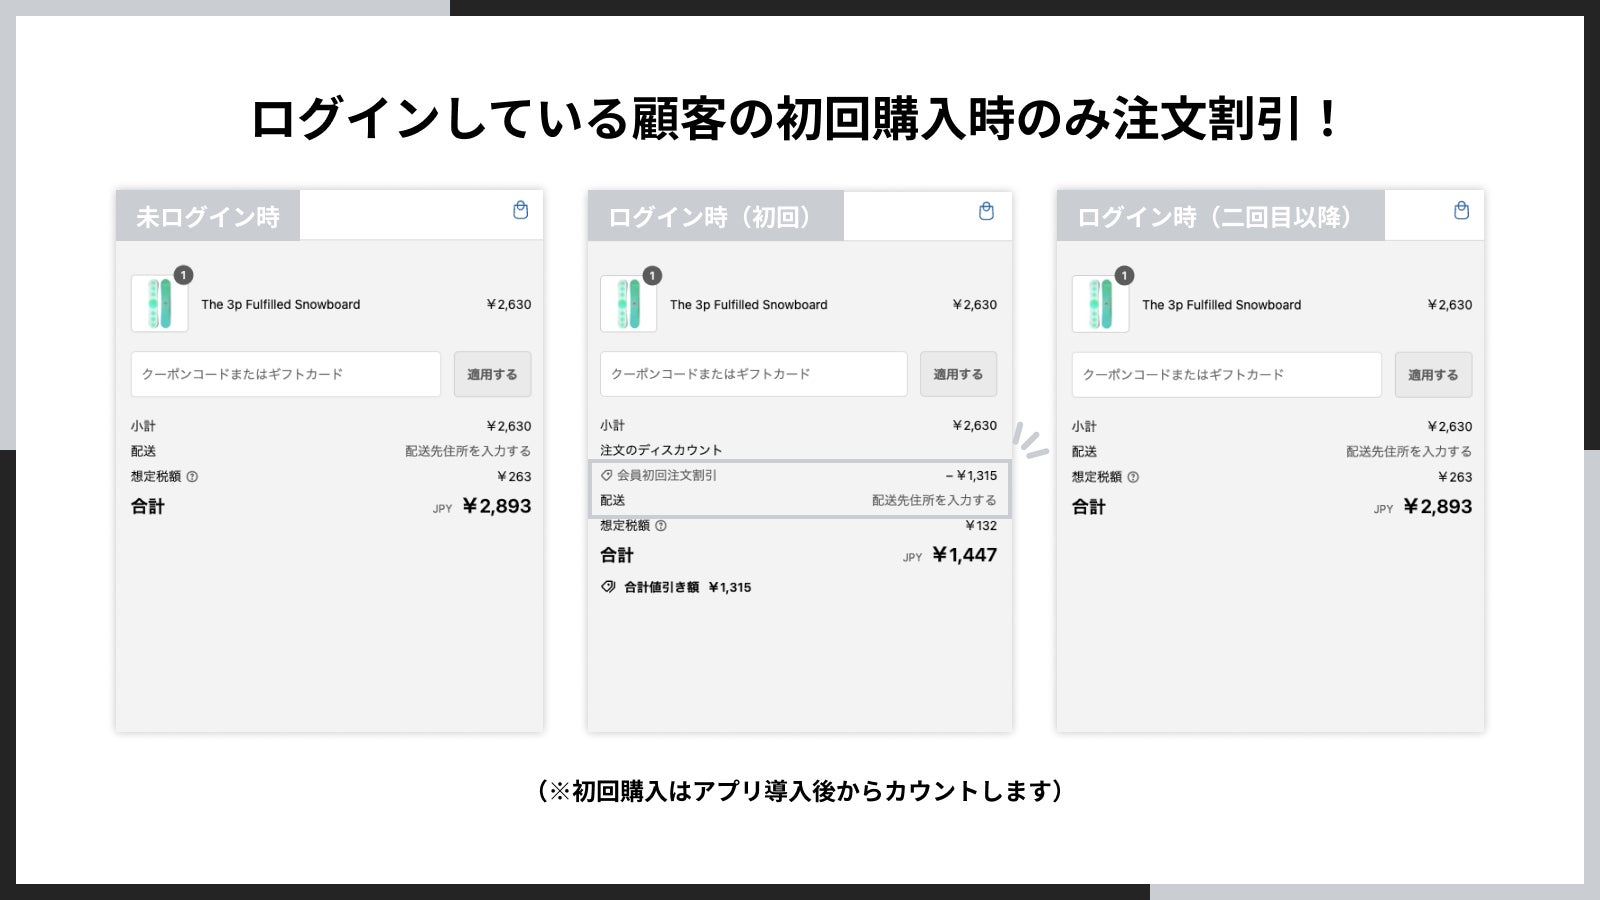This screenshot has width=1600, height=900.
Task: Click snowboard thumbnail in 未ログイン時 panel
Action: pos(160,304)
